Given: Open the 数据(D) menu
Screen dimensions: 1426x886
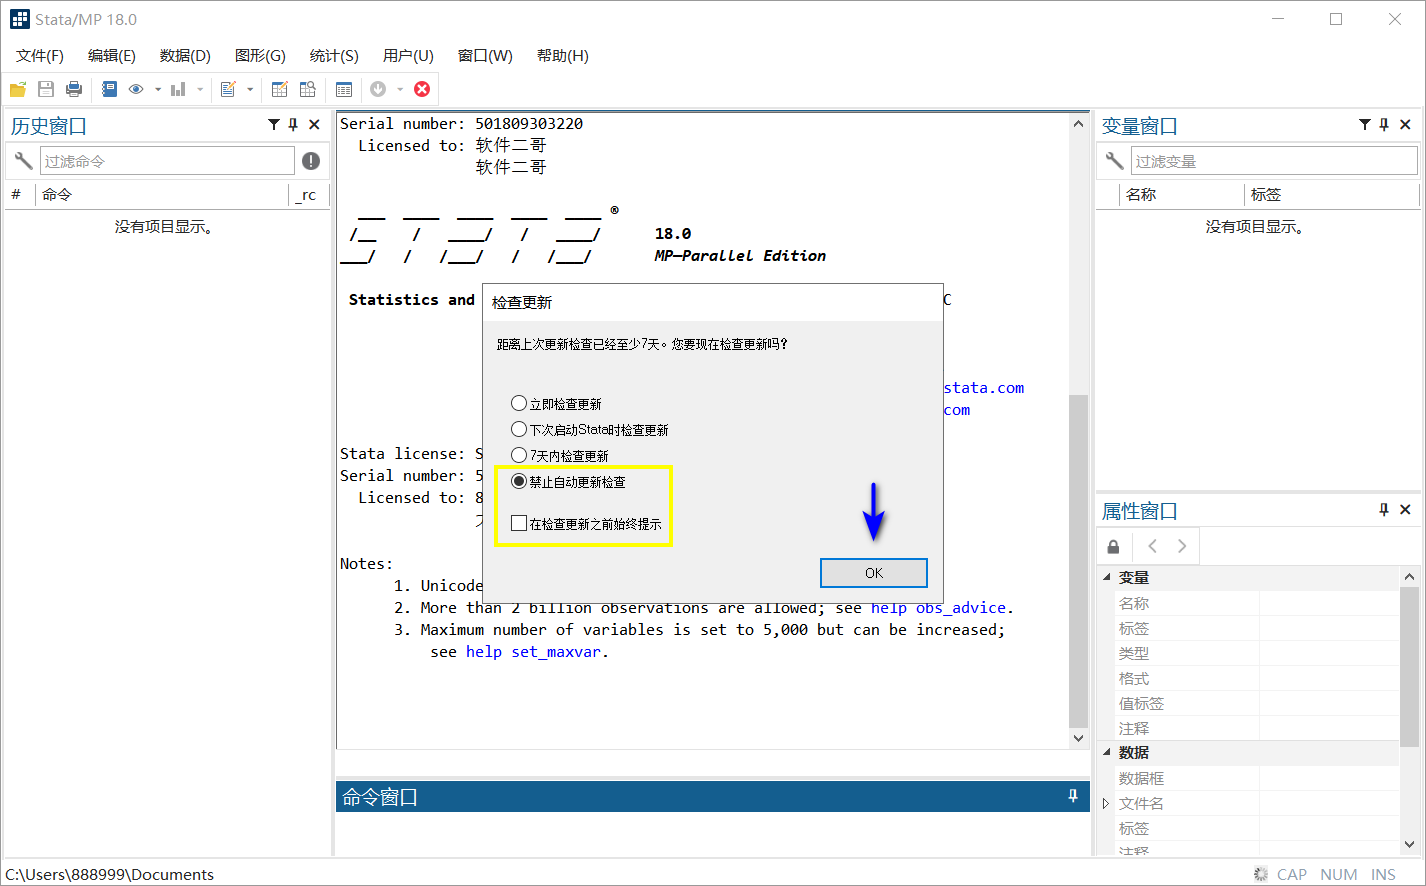Looking at the screenshot, I should [185, 56].
